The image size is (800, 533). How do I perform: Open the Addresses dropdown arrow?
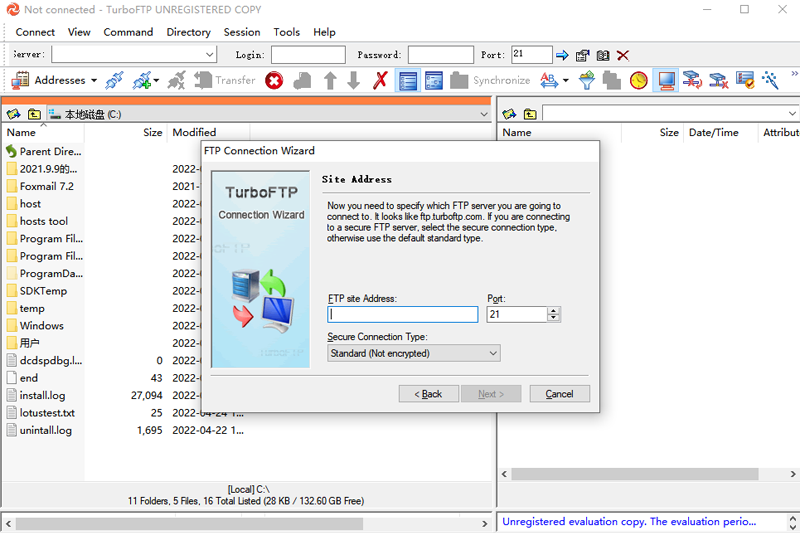pos(94,81)
